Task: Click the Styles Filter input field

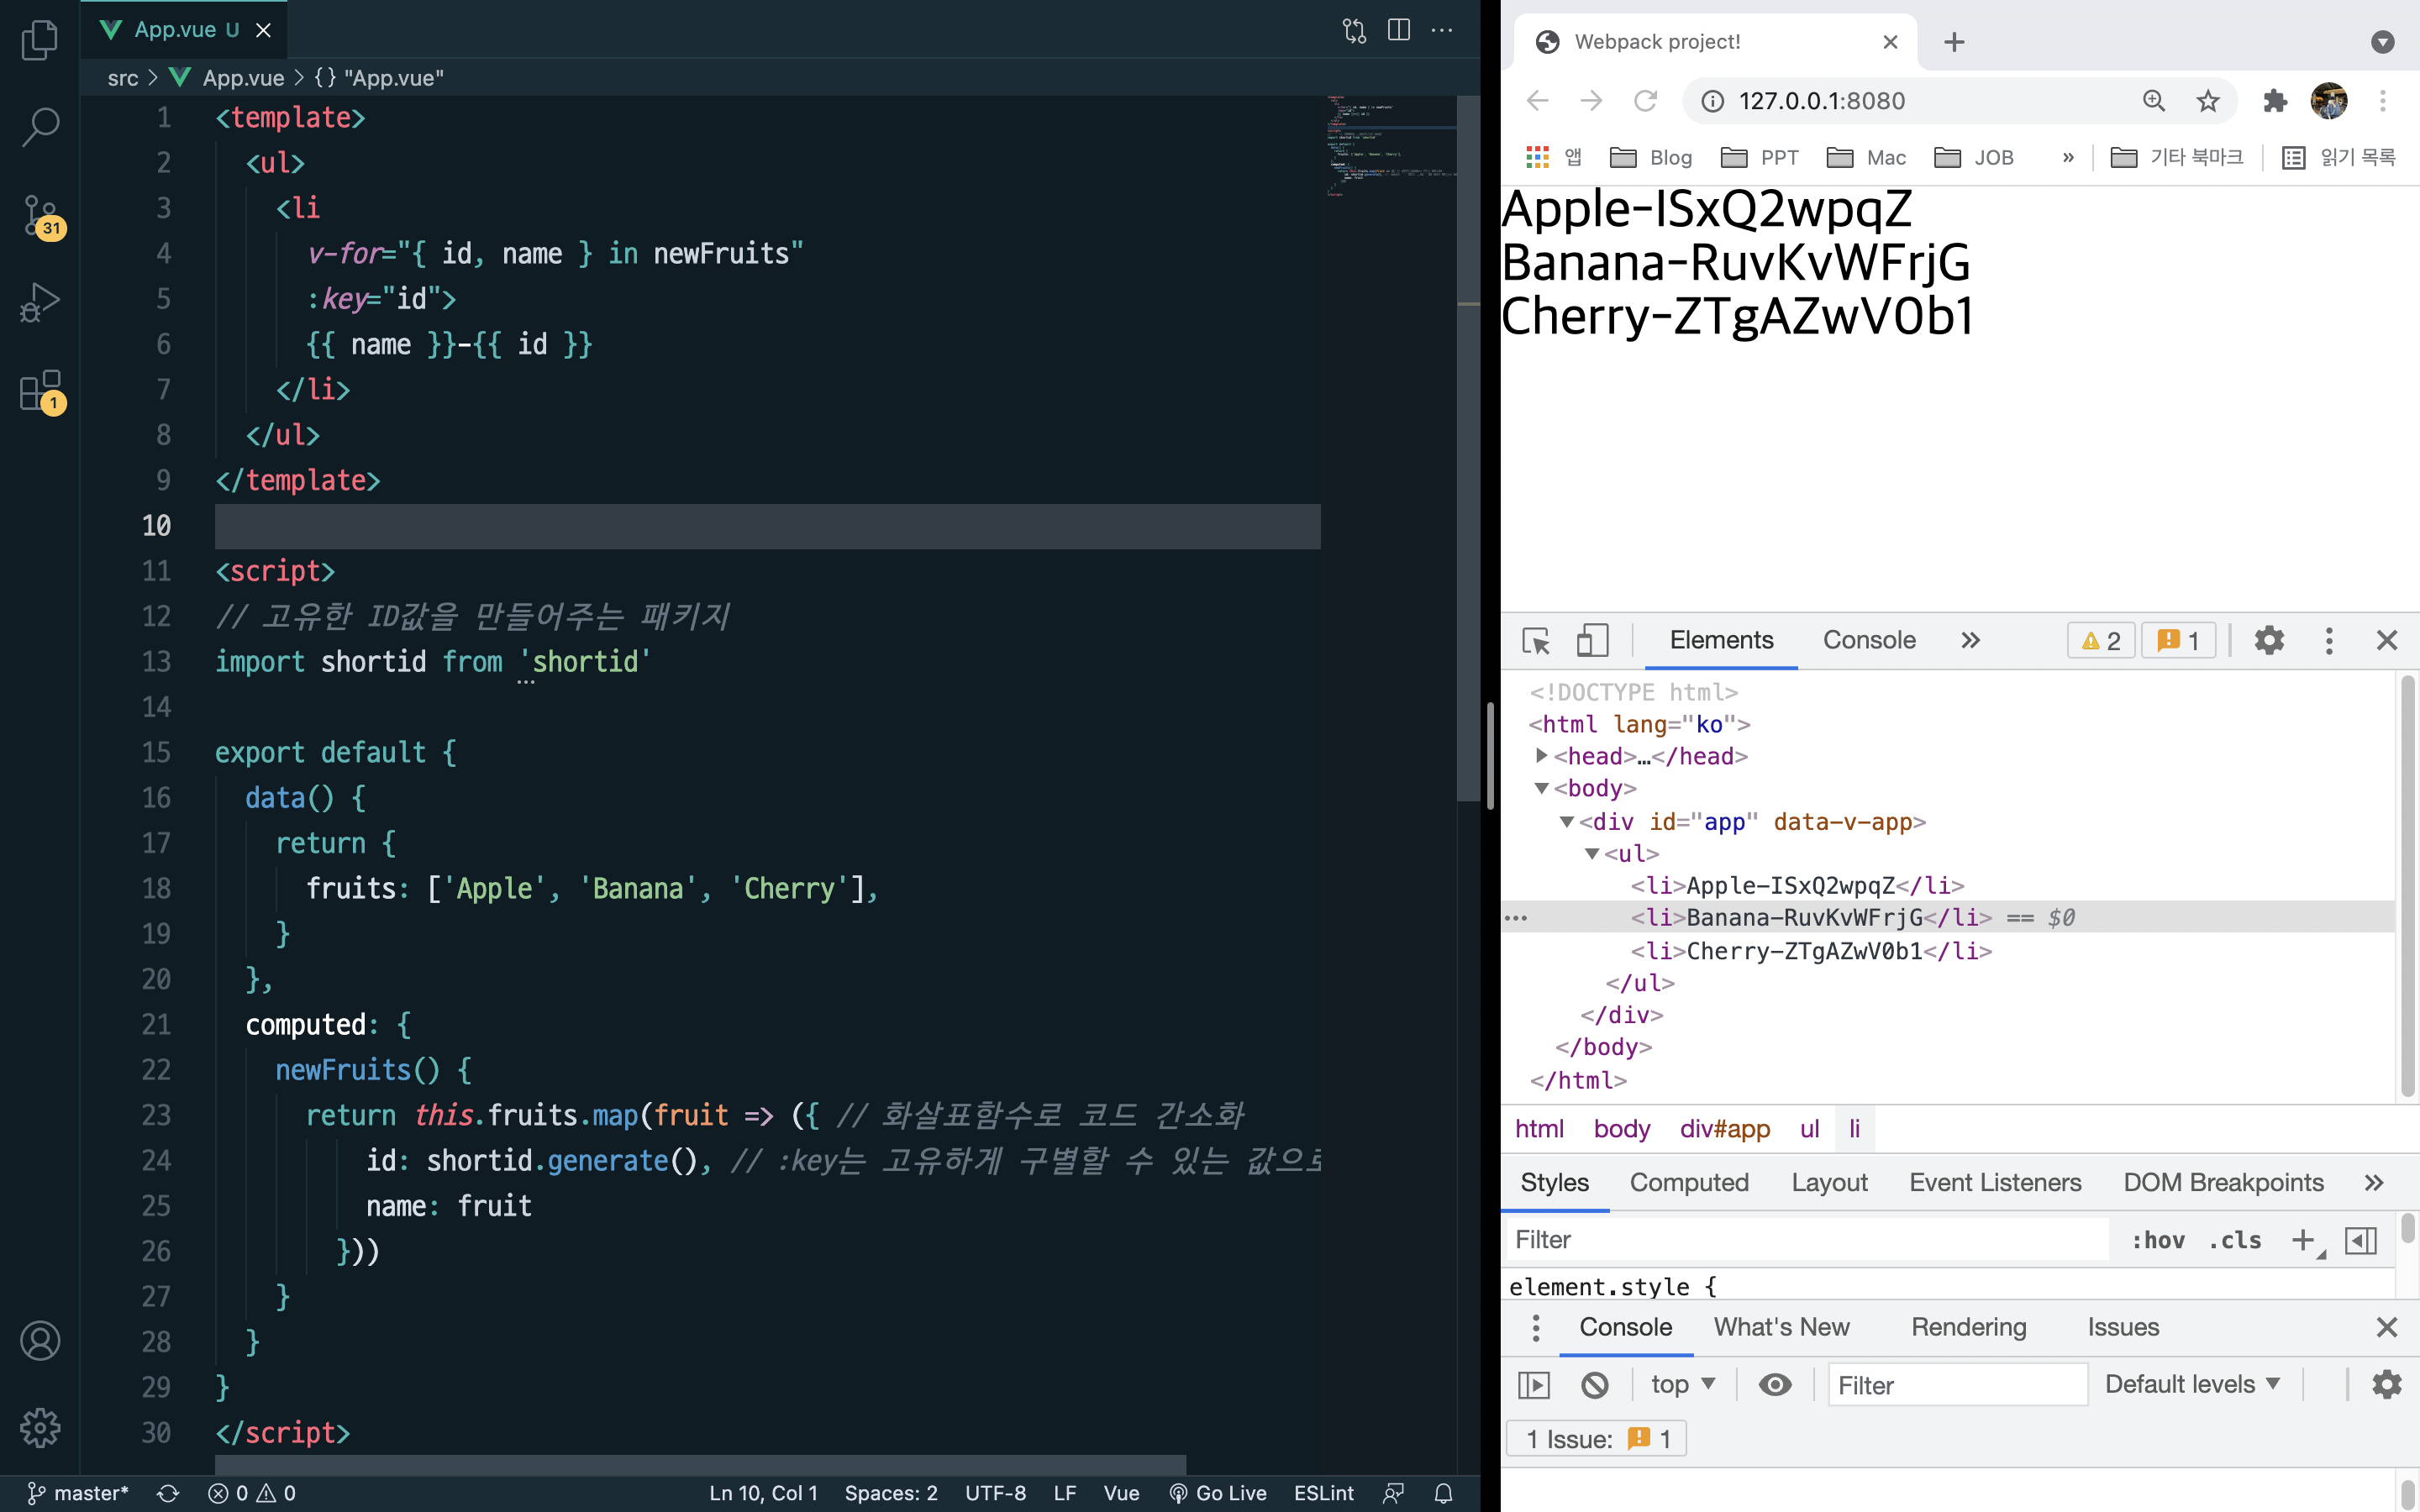Action: tap(1805, 1240)
